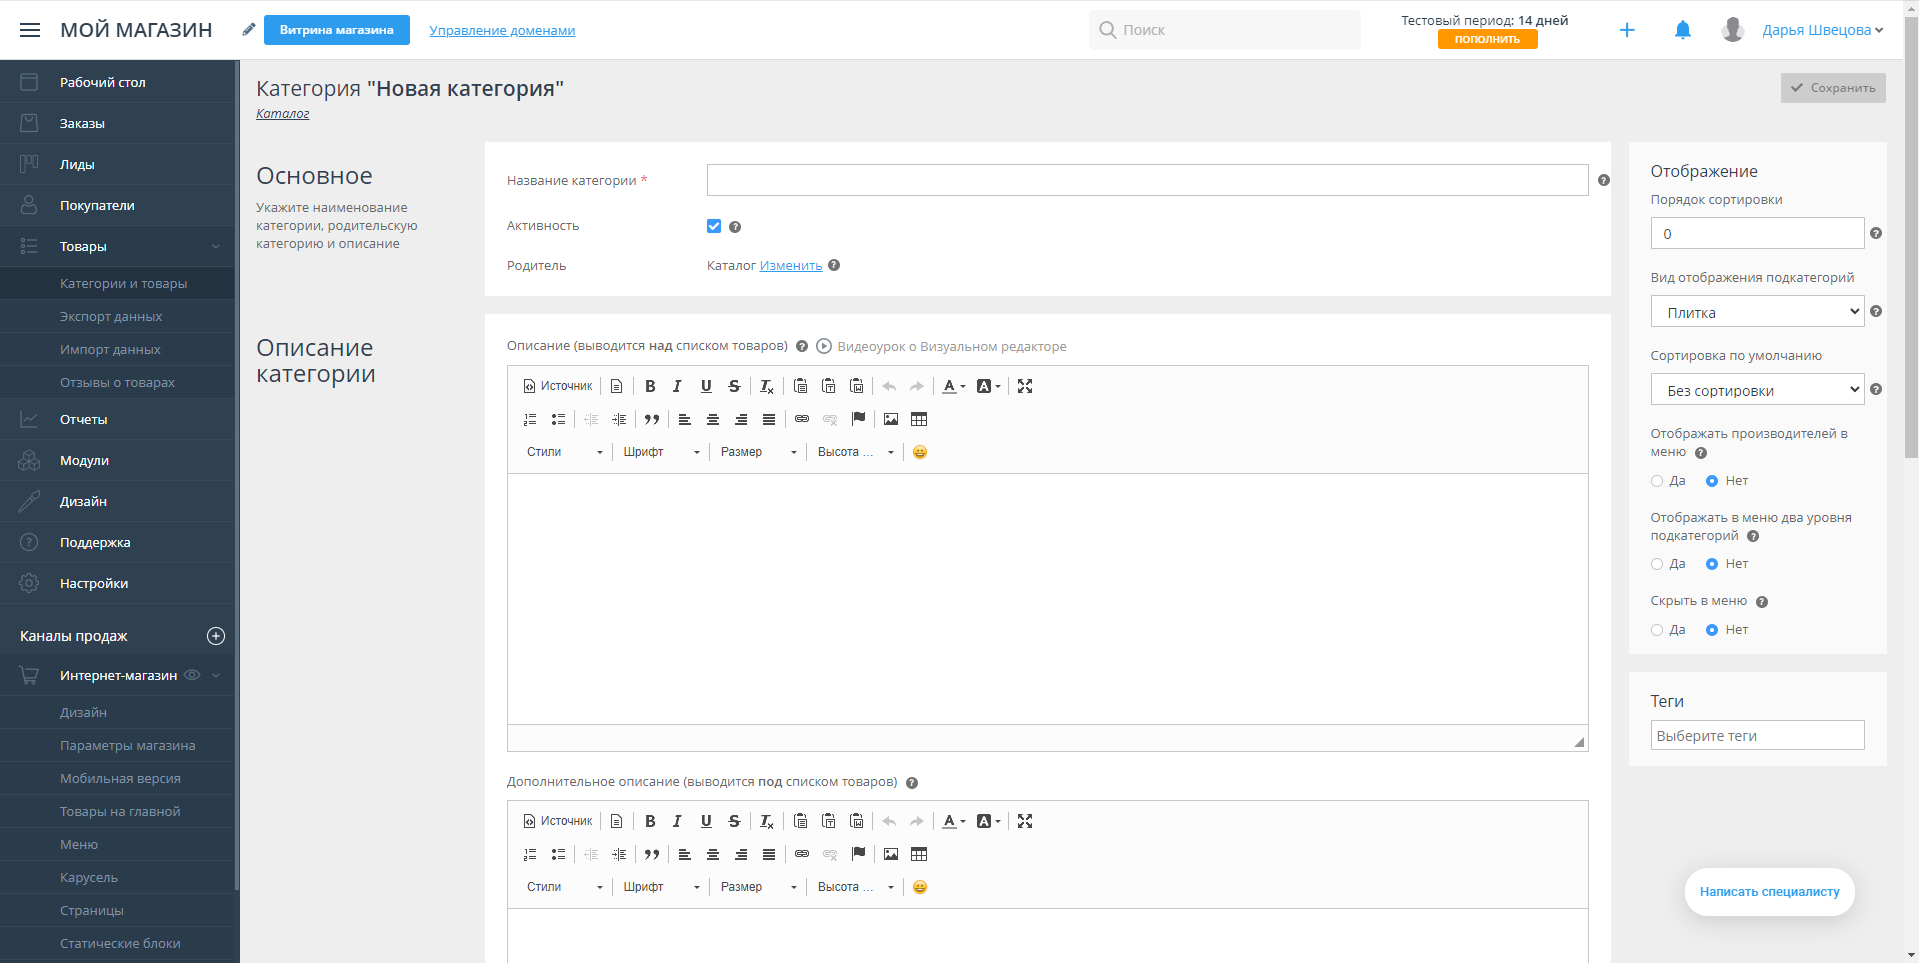Image resolution: width=1919 pixels, height=963 pixels.
Task: Insert link icon in first editor
Action: pos(802,419)
